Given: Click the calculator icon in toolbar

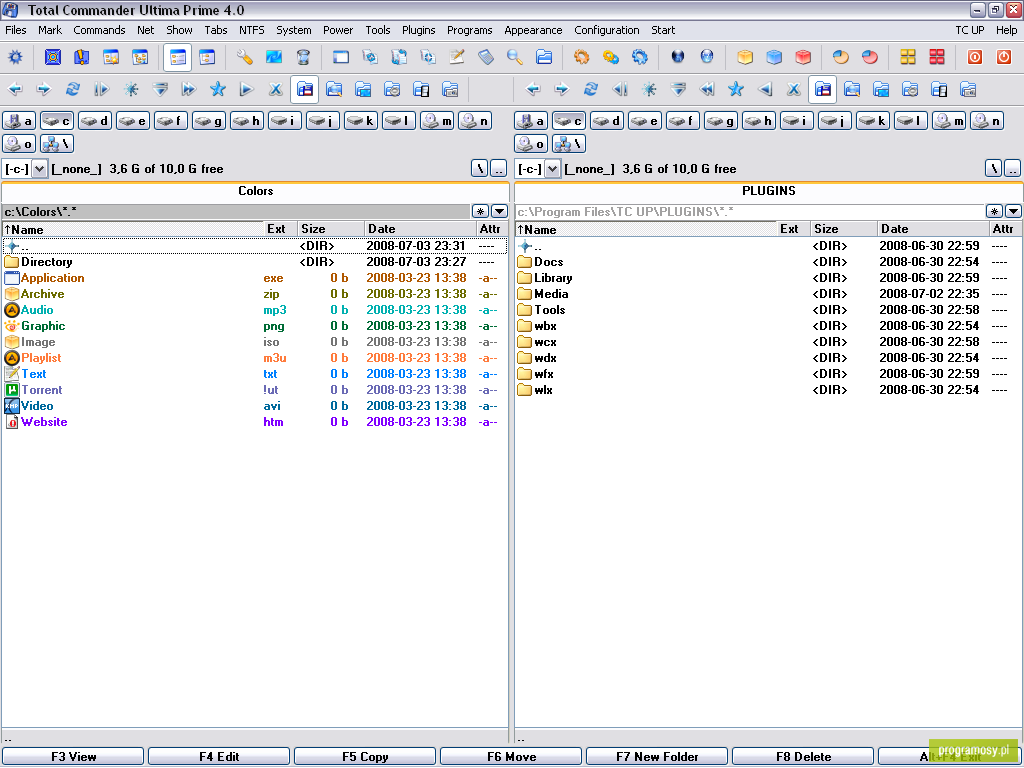Looking at the screenshot, I should pos(485,57).
